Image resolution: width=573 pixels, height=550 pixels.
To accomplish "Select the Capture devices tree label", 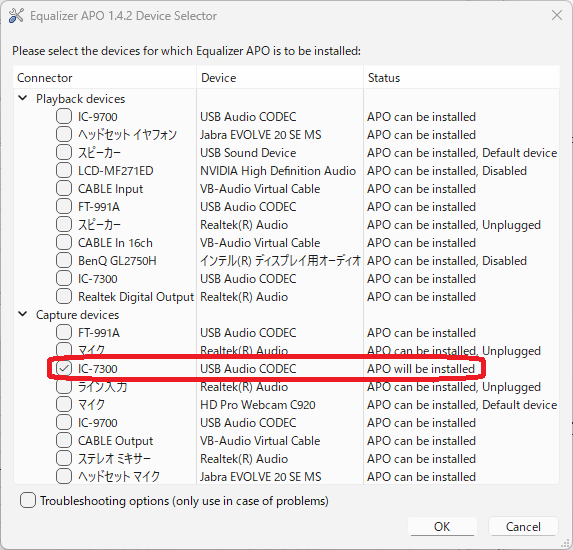I will pos(77,315).
